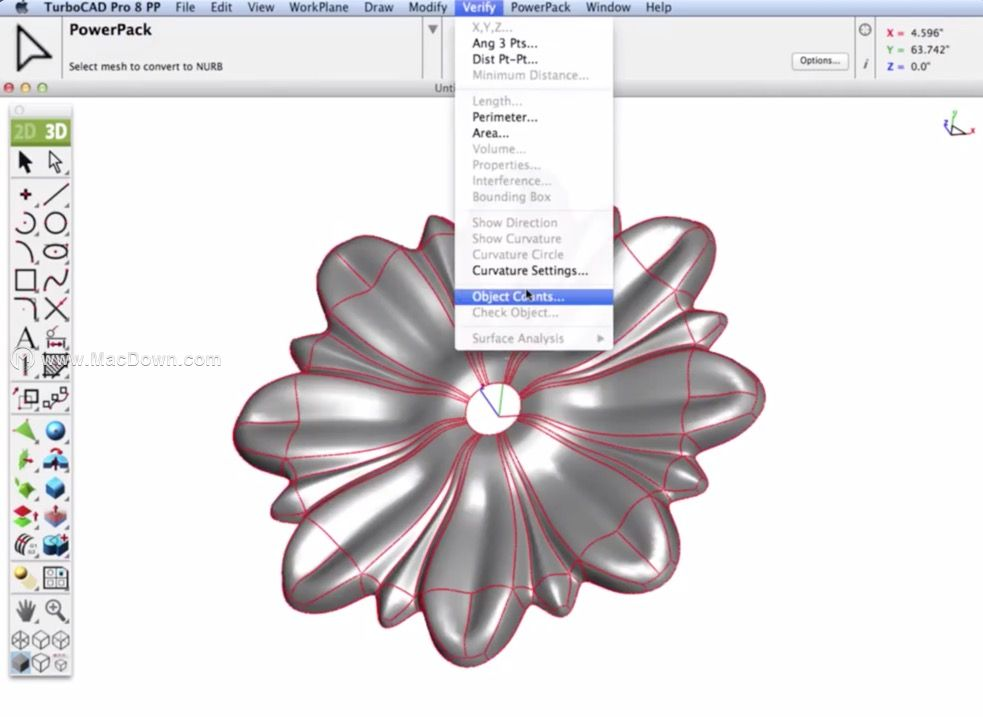Click the info 'i' icon near coordinates

[x=865, y=64]
